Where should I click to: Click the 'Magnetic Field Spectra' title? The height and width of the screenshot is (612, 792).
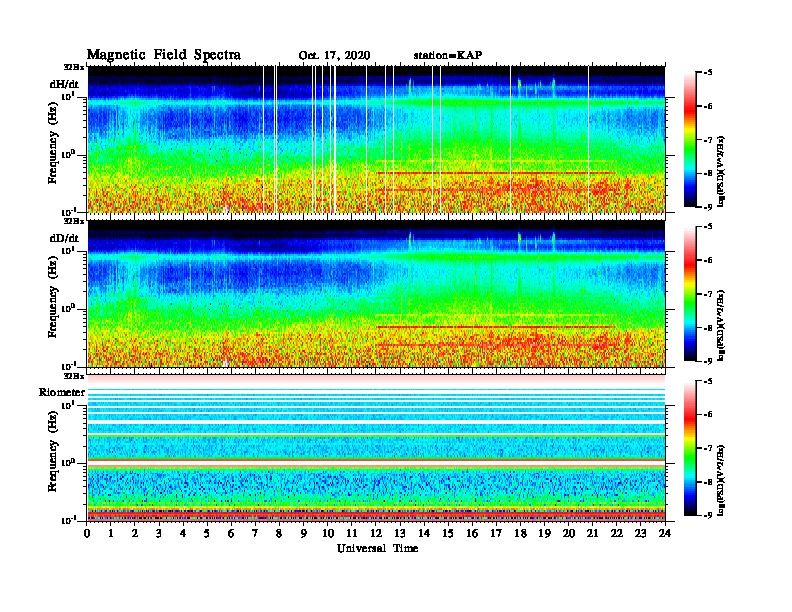(x=164, y=55)
